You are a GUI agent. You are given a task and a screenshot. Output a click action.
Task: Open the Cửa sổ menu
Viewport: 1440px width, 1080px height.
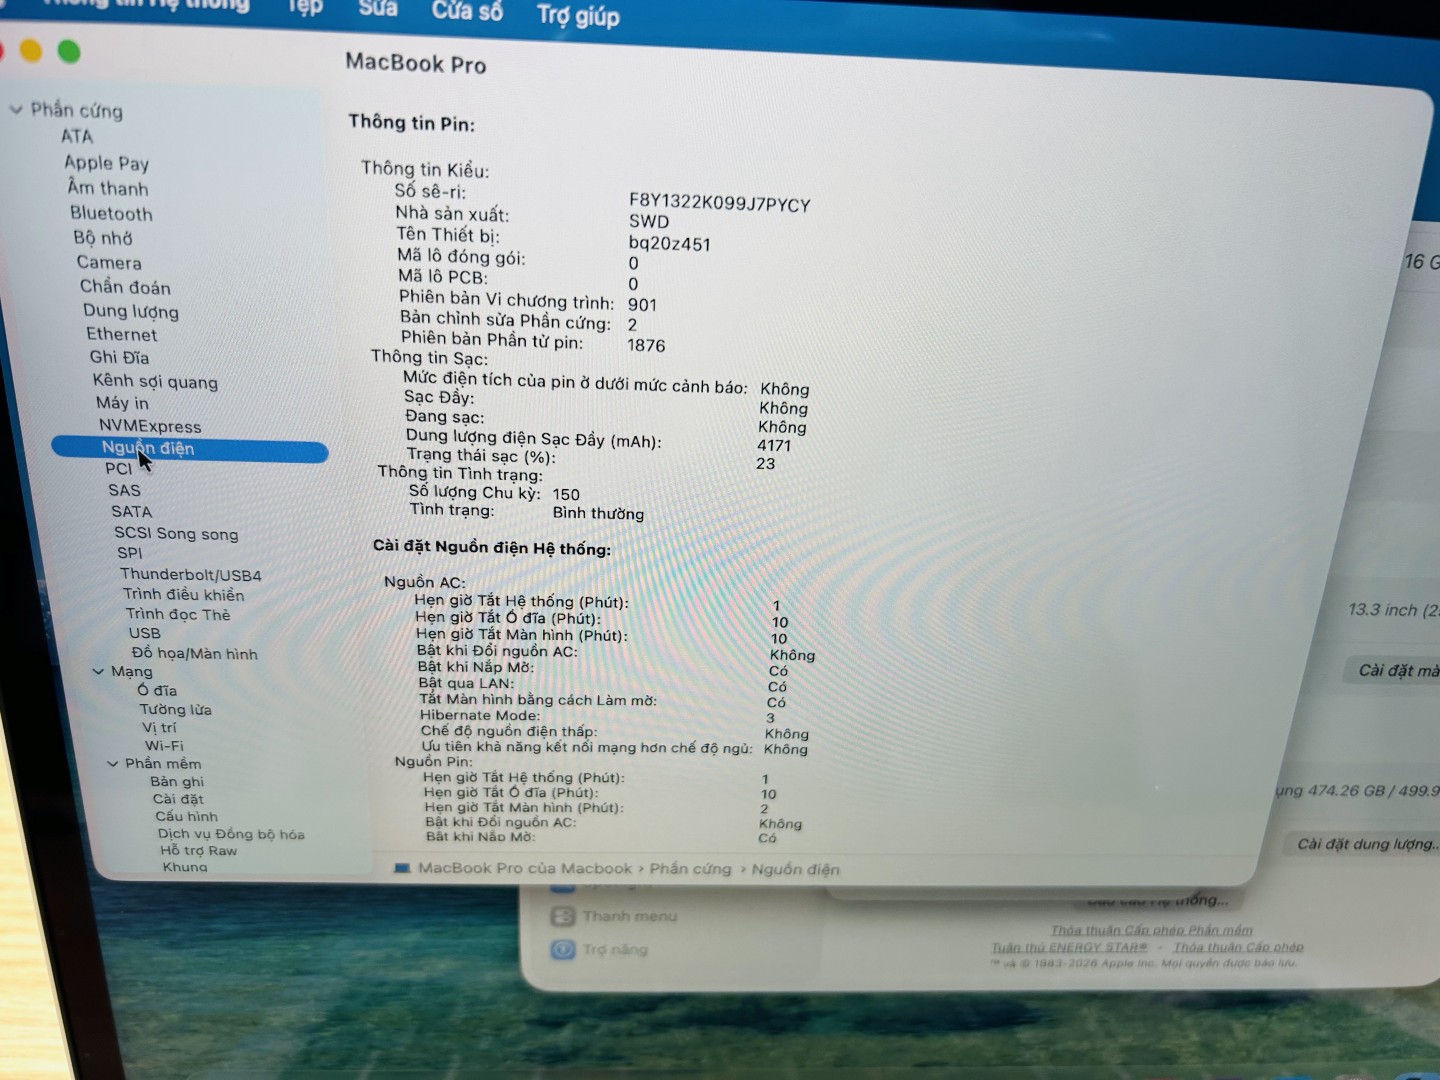(x=467, y=12)
